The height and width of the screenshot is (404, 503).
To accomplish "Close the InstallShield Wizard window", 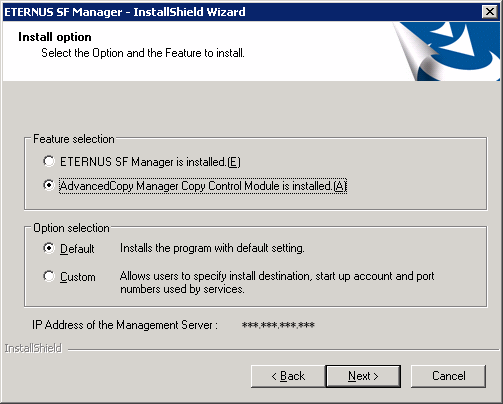I will click(x=490, y=12).
